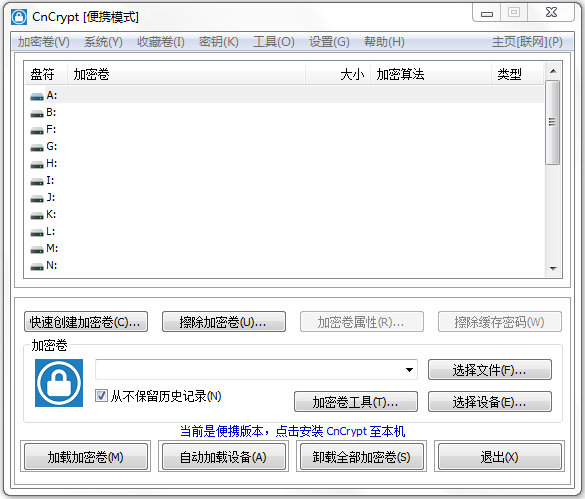Click the 类型 column header
The width and height of the screenshot is (585, 499).
coord(517,74)
